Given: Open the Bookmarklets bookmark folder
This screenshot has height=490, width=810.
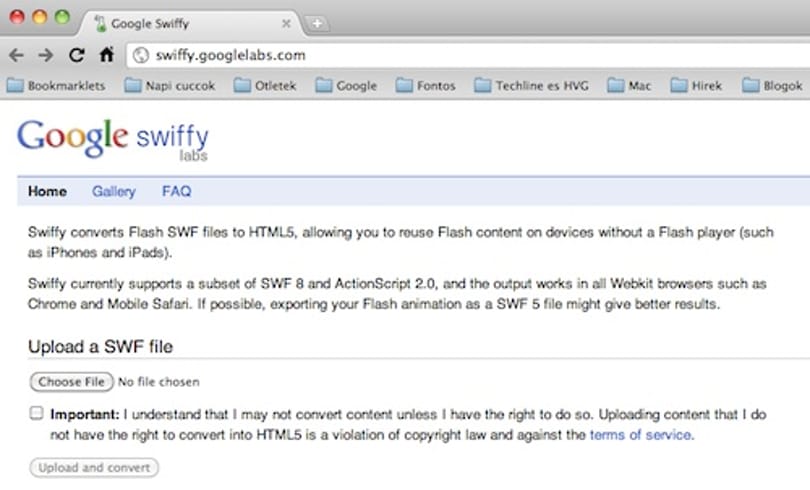Looking at the screenshot, I should pyautogui.click(x=56, y=86).
